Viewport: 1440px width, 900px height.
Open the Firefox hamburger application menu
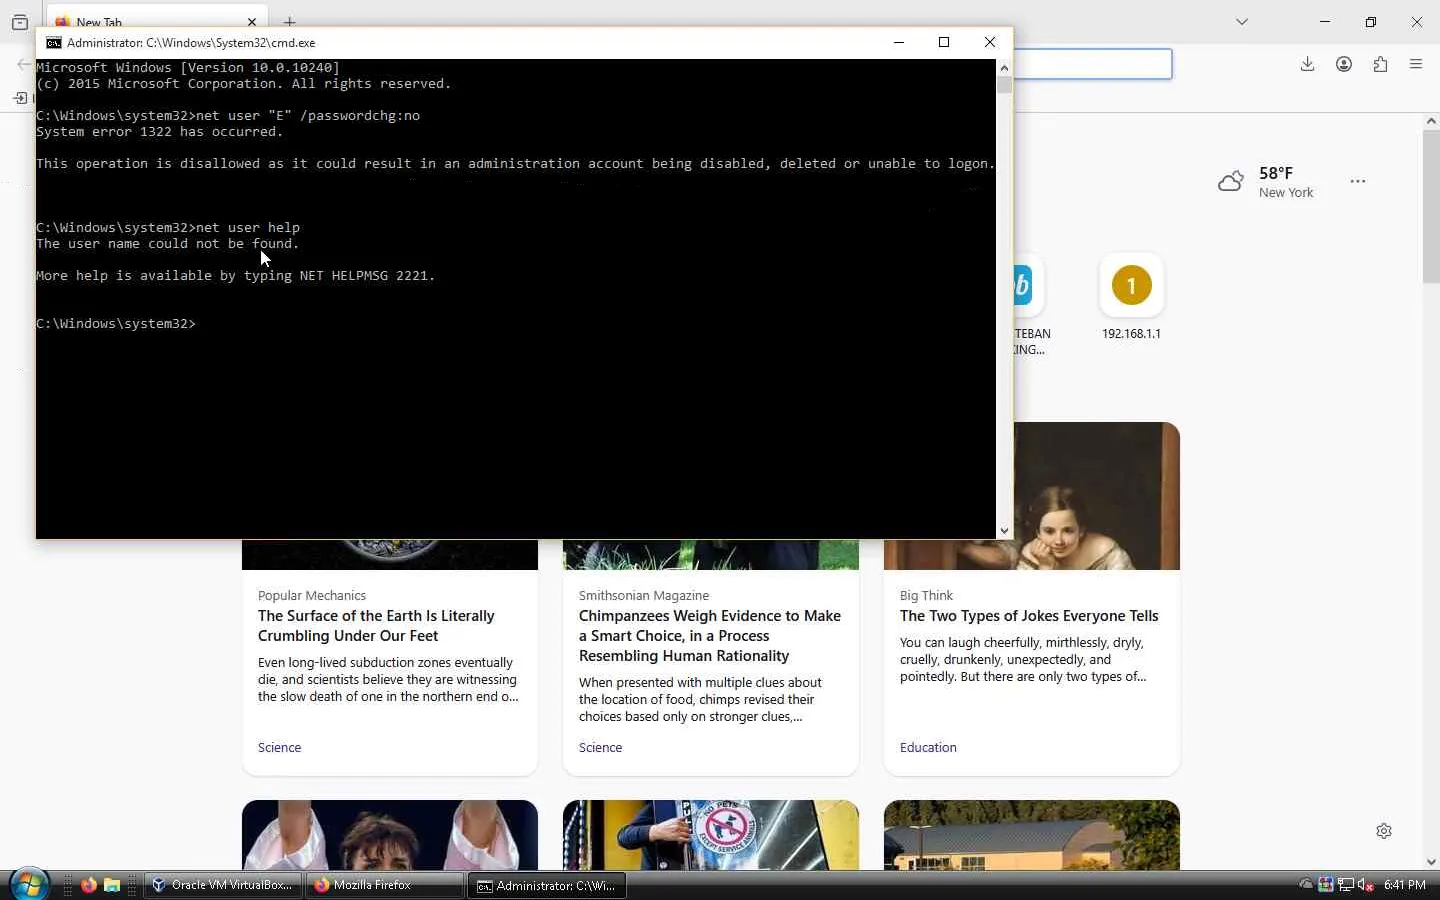[1416, 64]
